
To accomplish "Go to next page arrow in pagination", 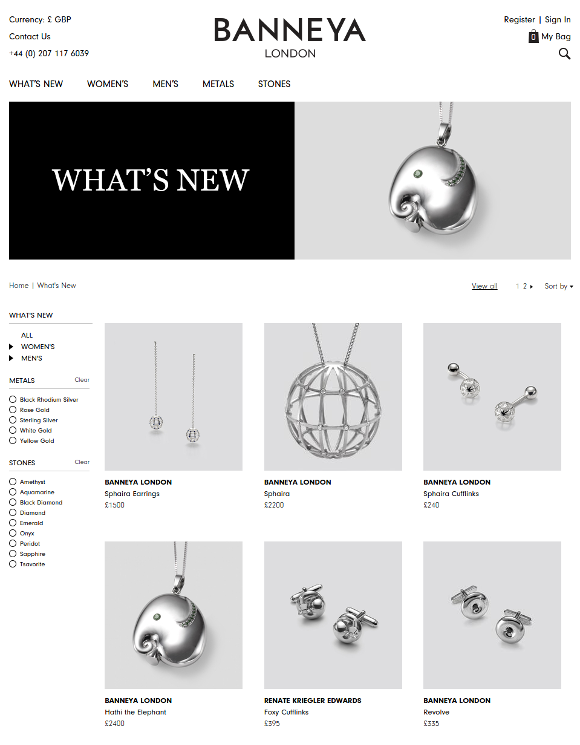I will point(531,287).
